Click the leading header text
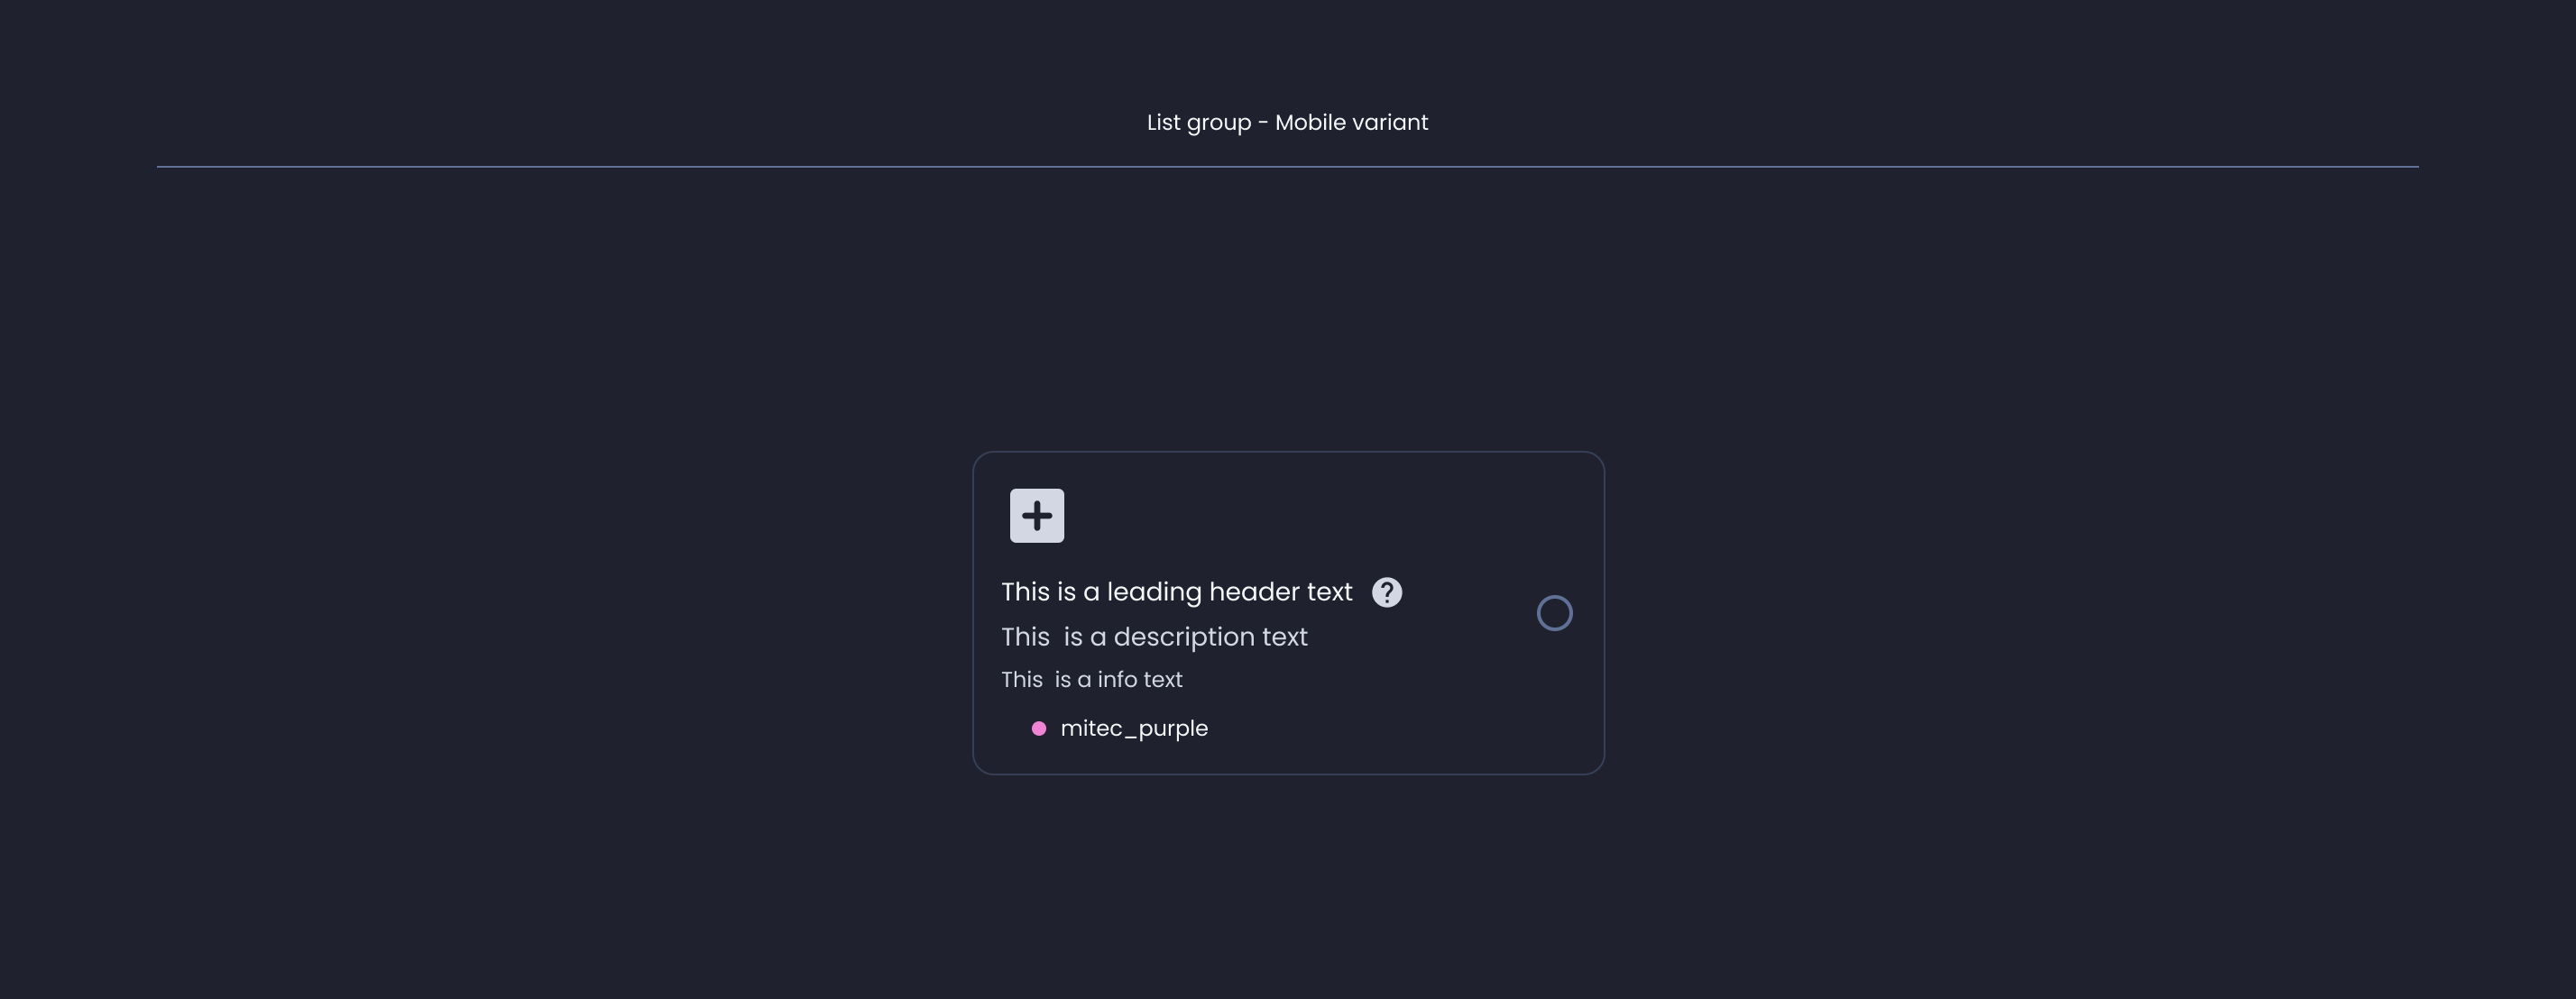 (1177, 592)
